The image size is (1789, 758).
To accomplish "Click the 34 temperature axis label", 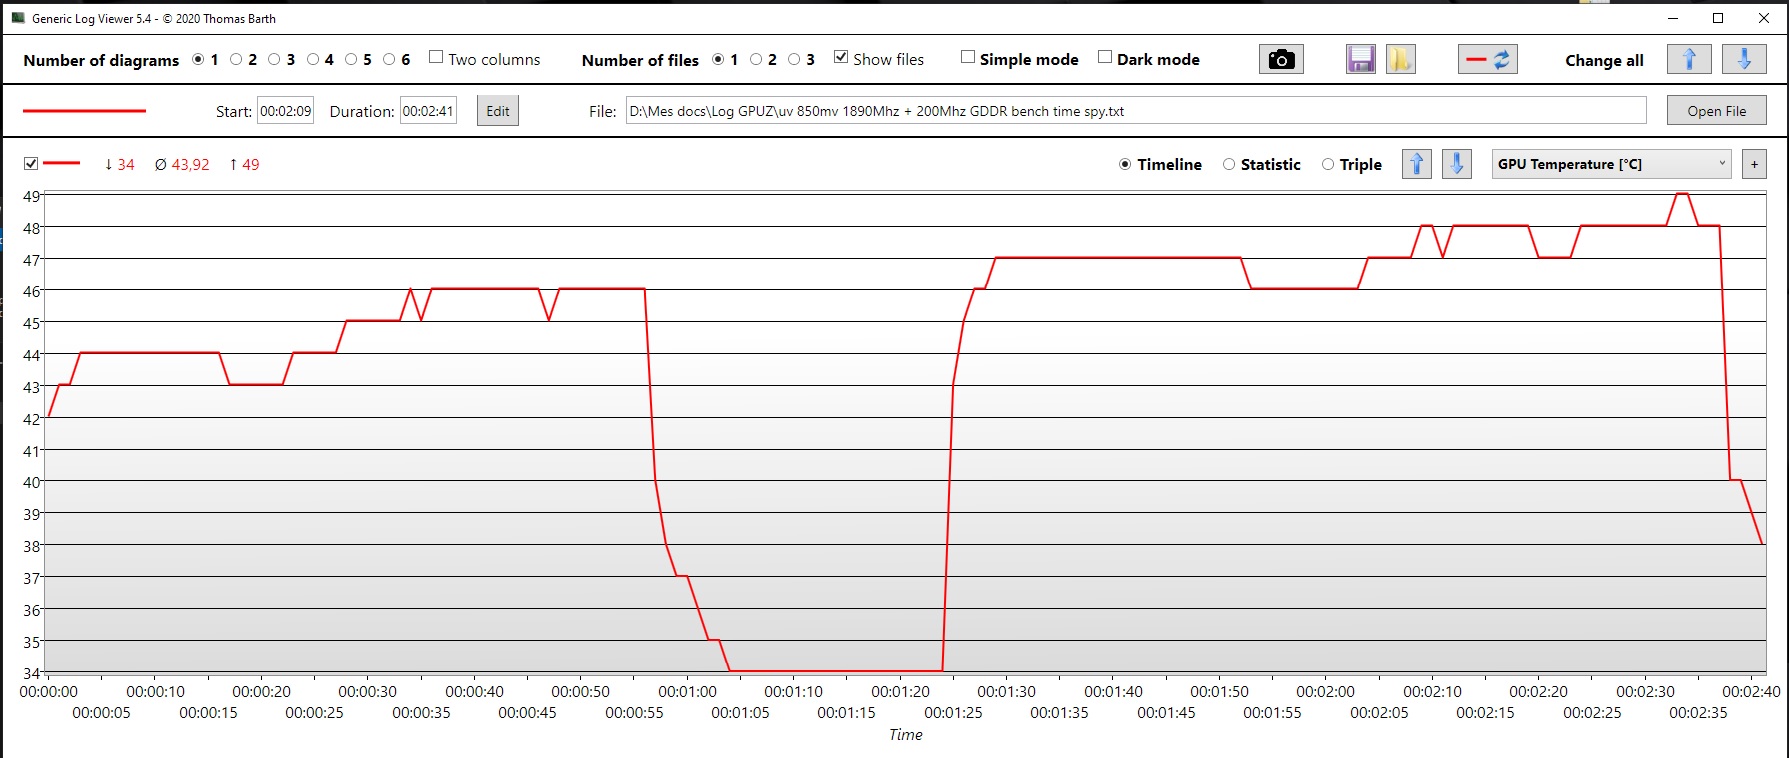I will 32,673.
